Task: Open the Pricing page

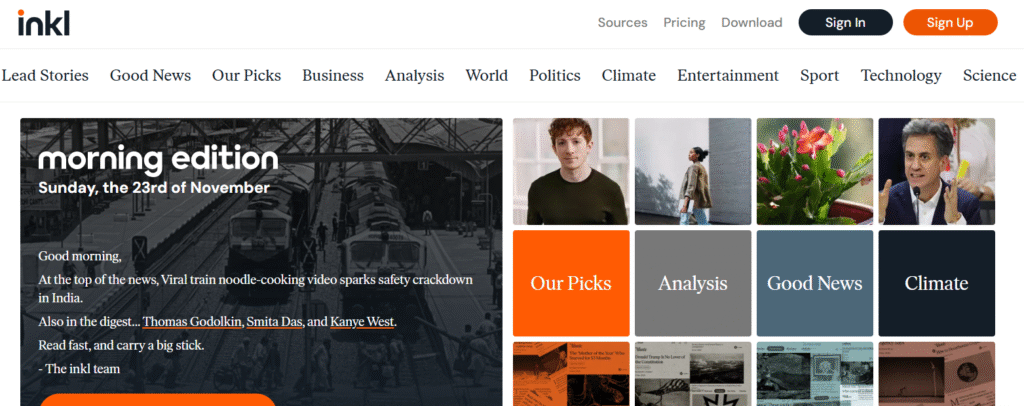Action: 684,23
